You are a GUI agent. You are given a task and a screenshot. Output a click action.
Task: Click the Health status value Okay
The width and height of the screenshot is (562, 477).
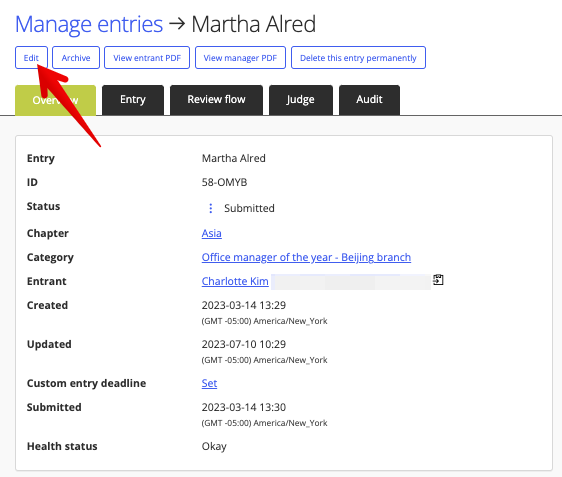pos(214,447)
